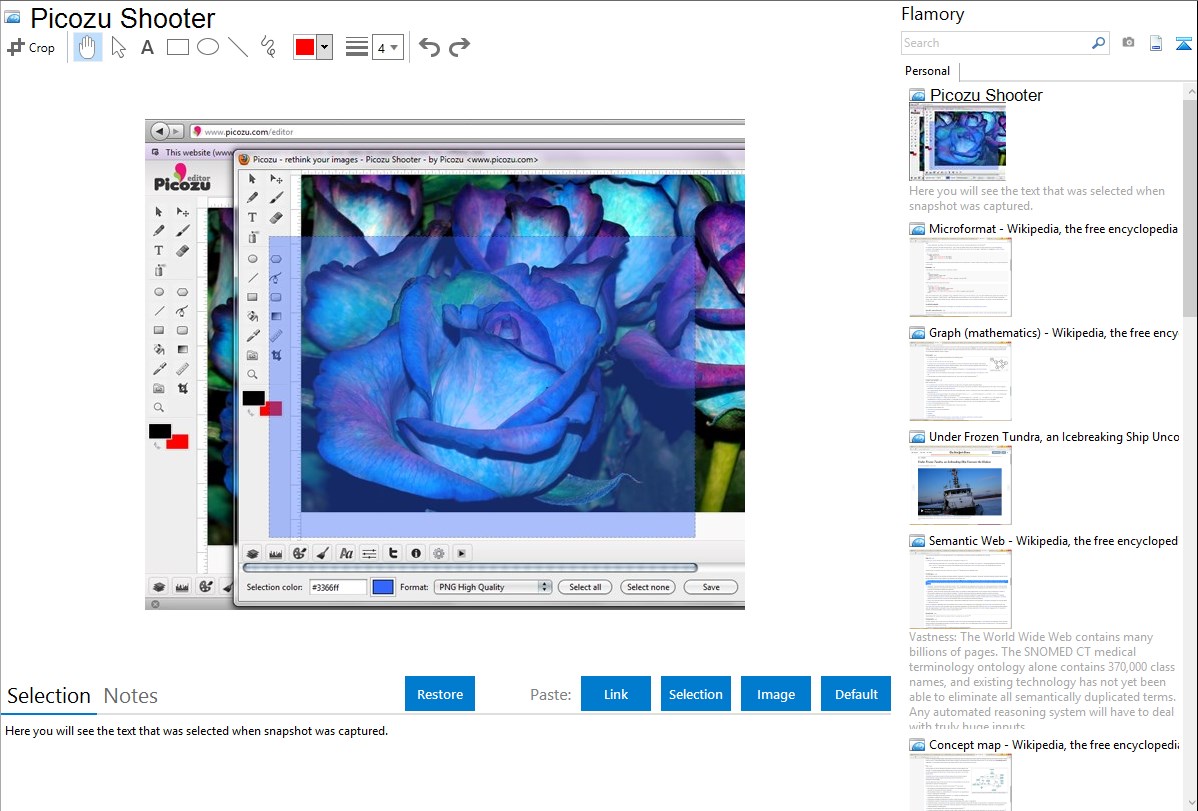The height and width of the screenshot is (811, 1198).
Task: Open the Microformat - Wikipedia snapshot title
Action: pyautogui.click(x=1053, y=229)
